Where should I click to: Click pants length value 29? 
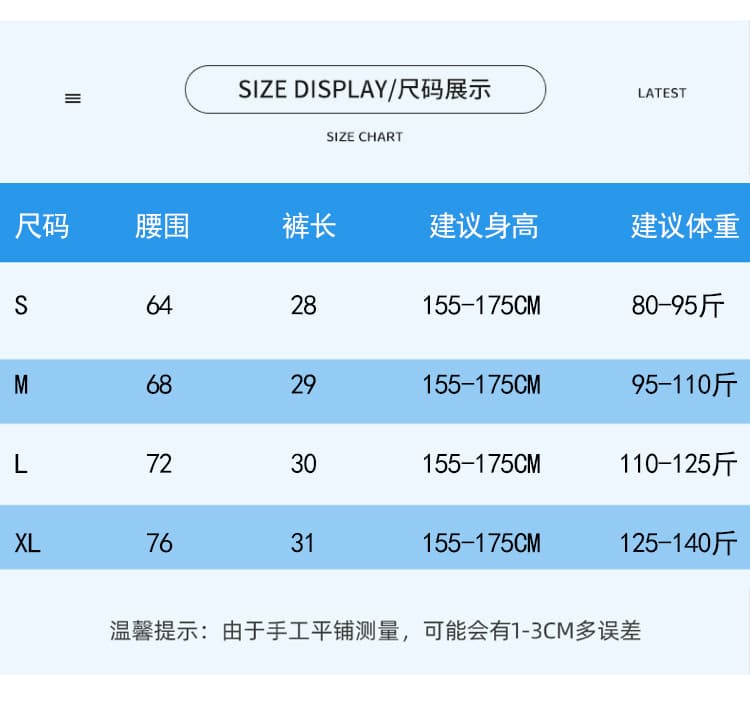(303, 385)
